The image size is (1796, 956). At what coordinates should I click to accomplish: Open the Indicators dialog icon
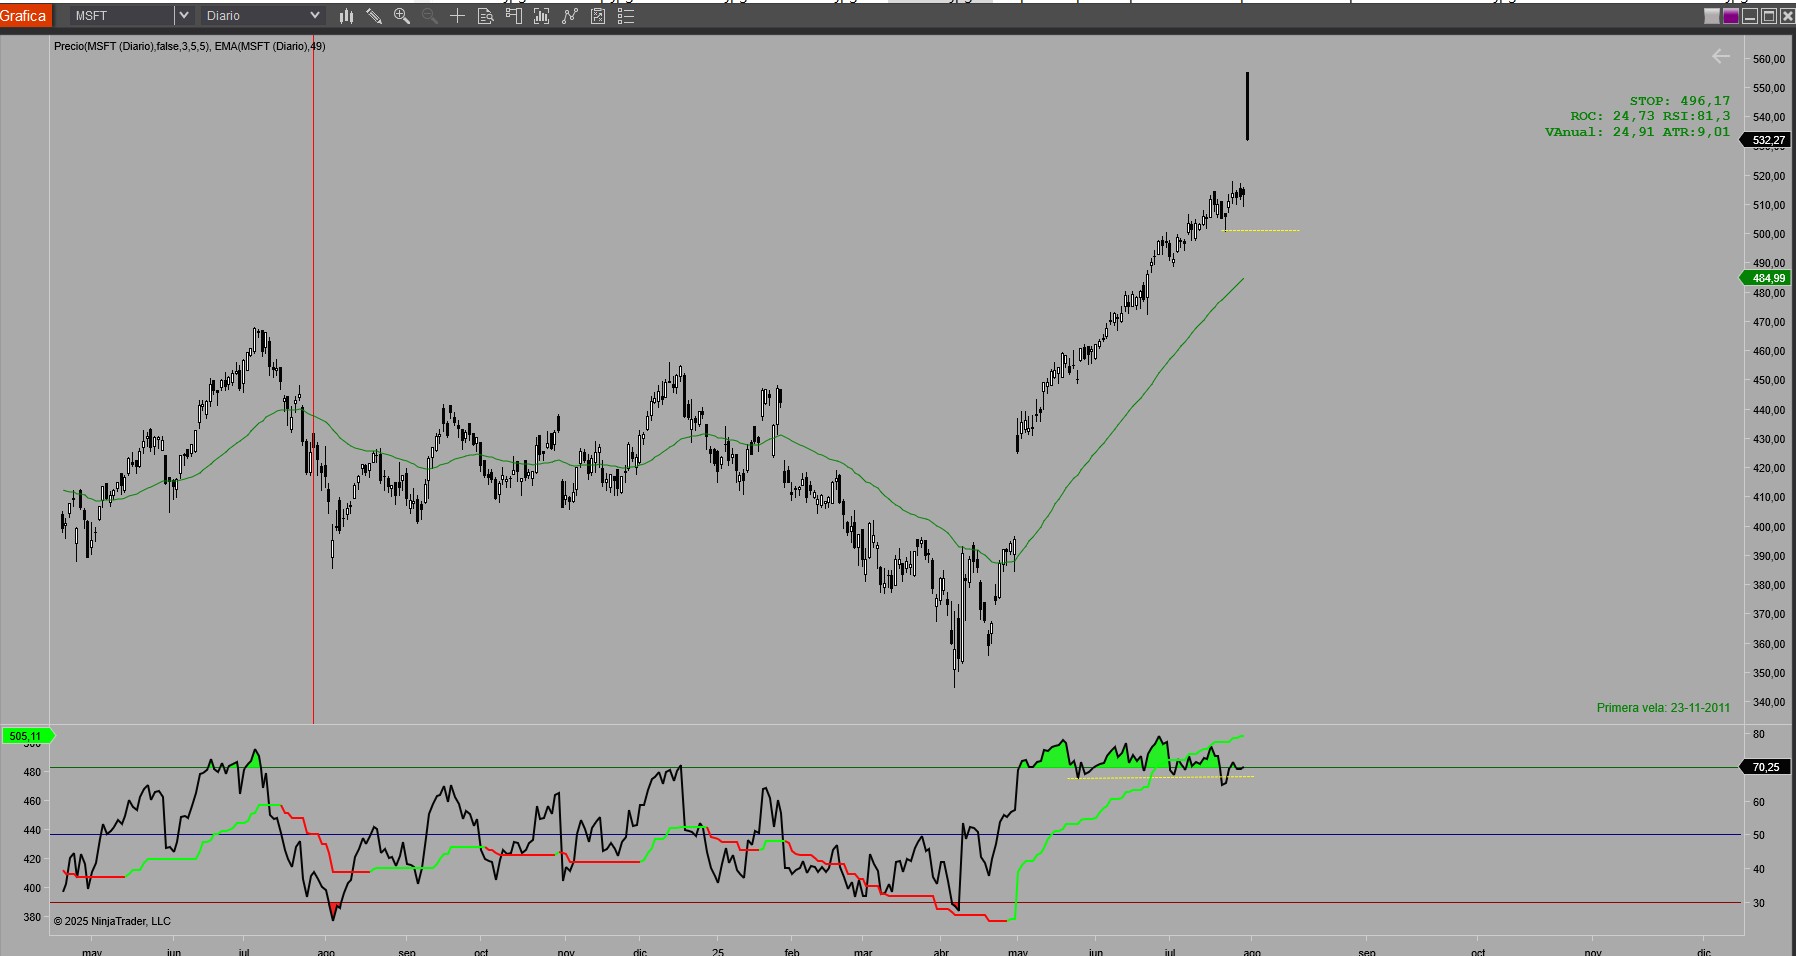click(570, 16)
